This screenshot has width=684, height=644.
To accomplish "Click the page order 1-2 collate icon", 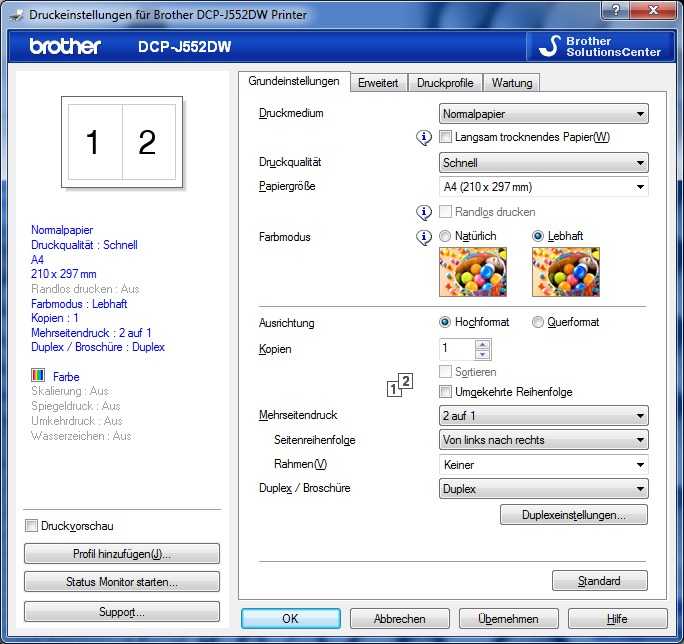I will (400, 385).
